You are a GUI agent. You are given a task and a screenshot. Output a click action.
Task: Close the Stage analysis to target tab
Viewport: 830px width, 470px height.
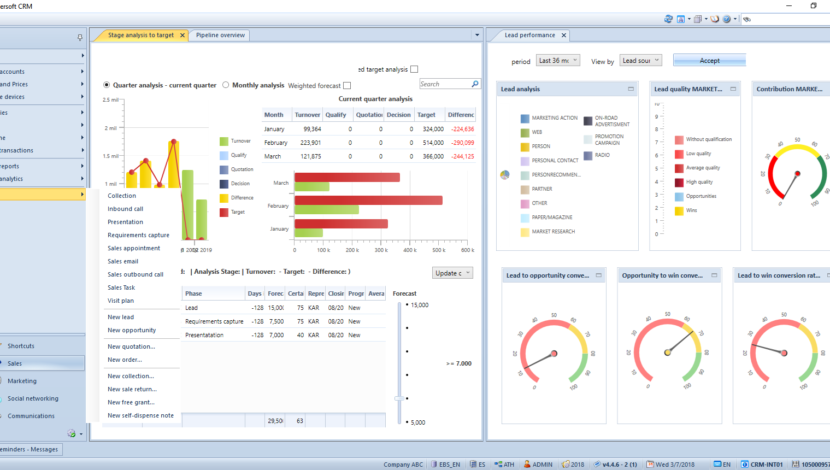click(x=182, y=35)
